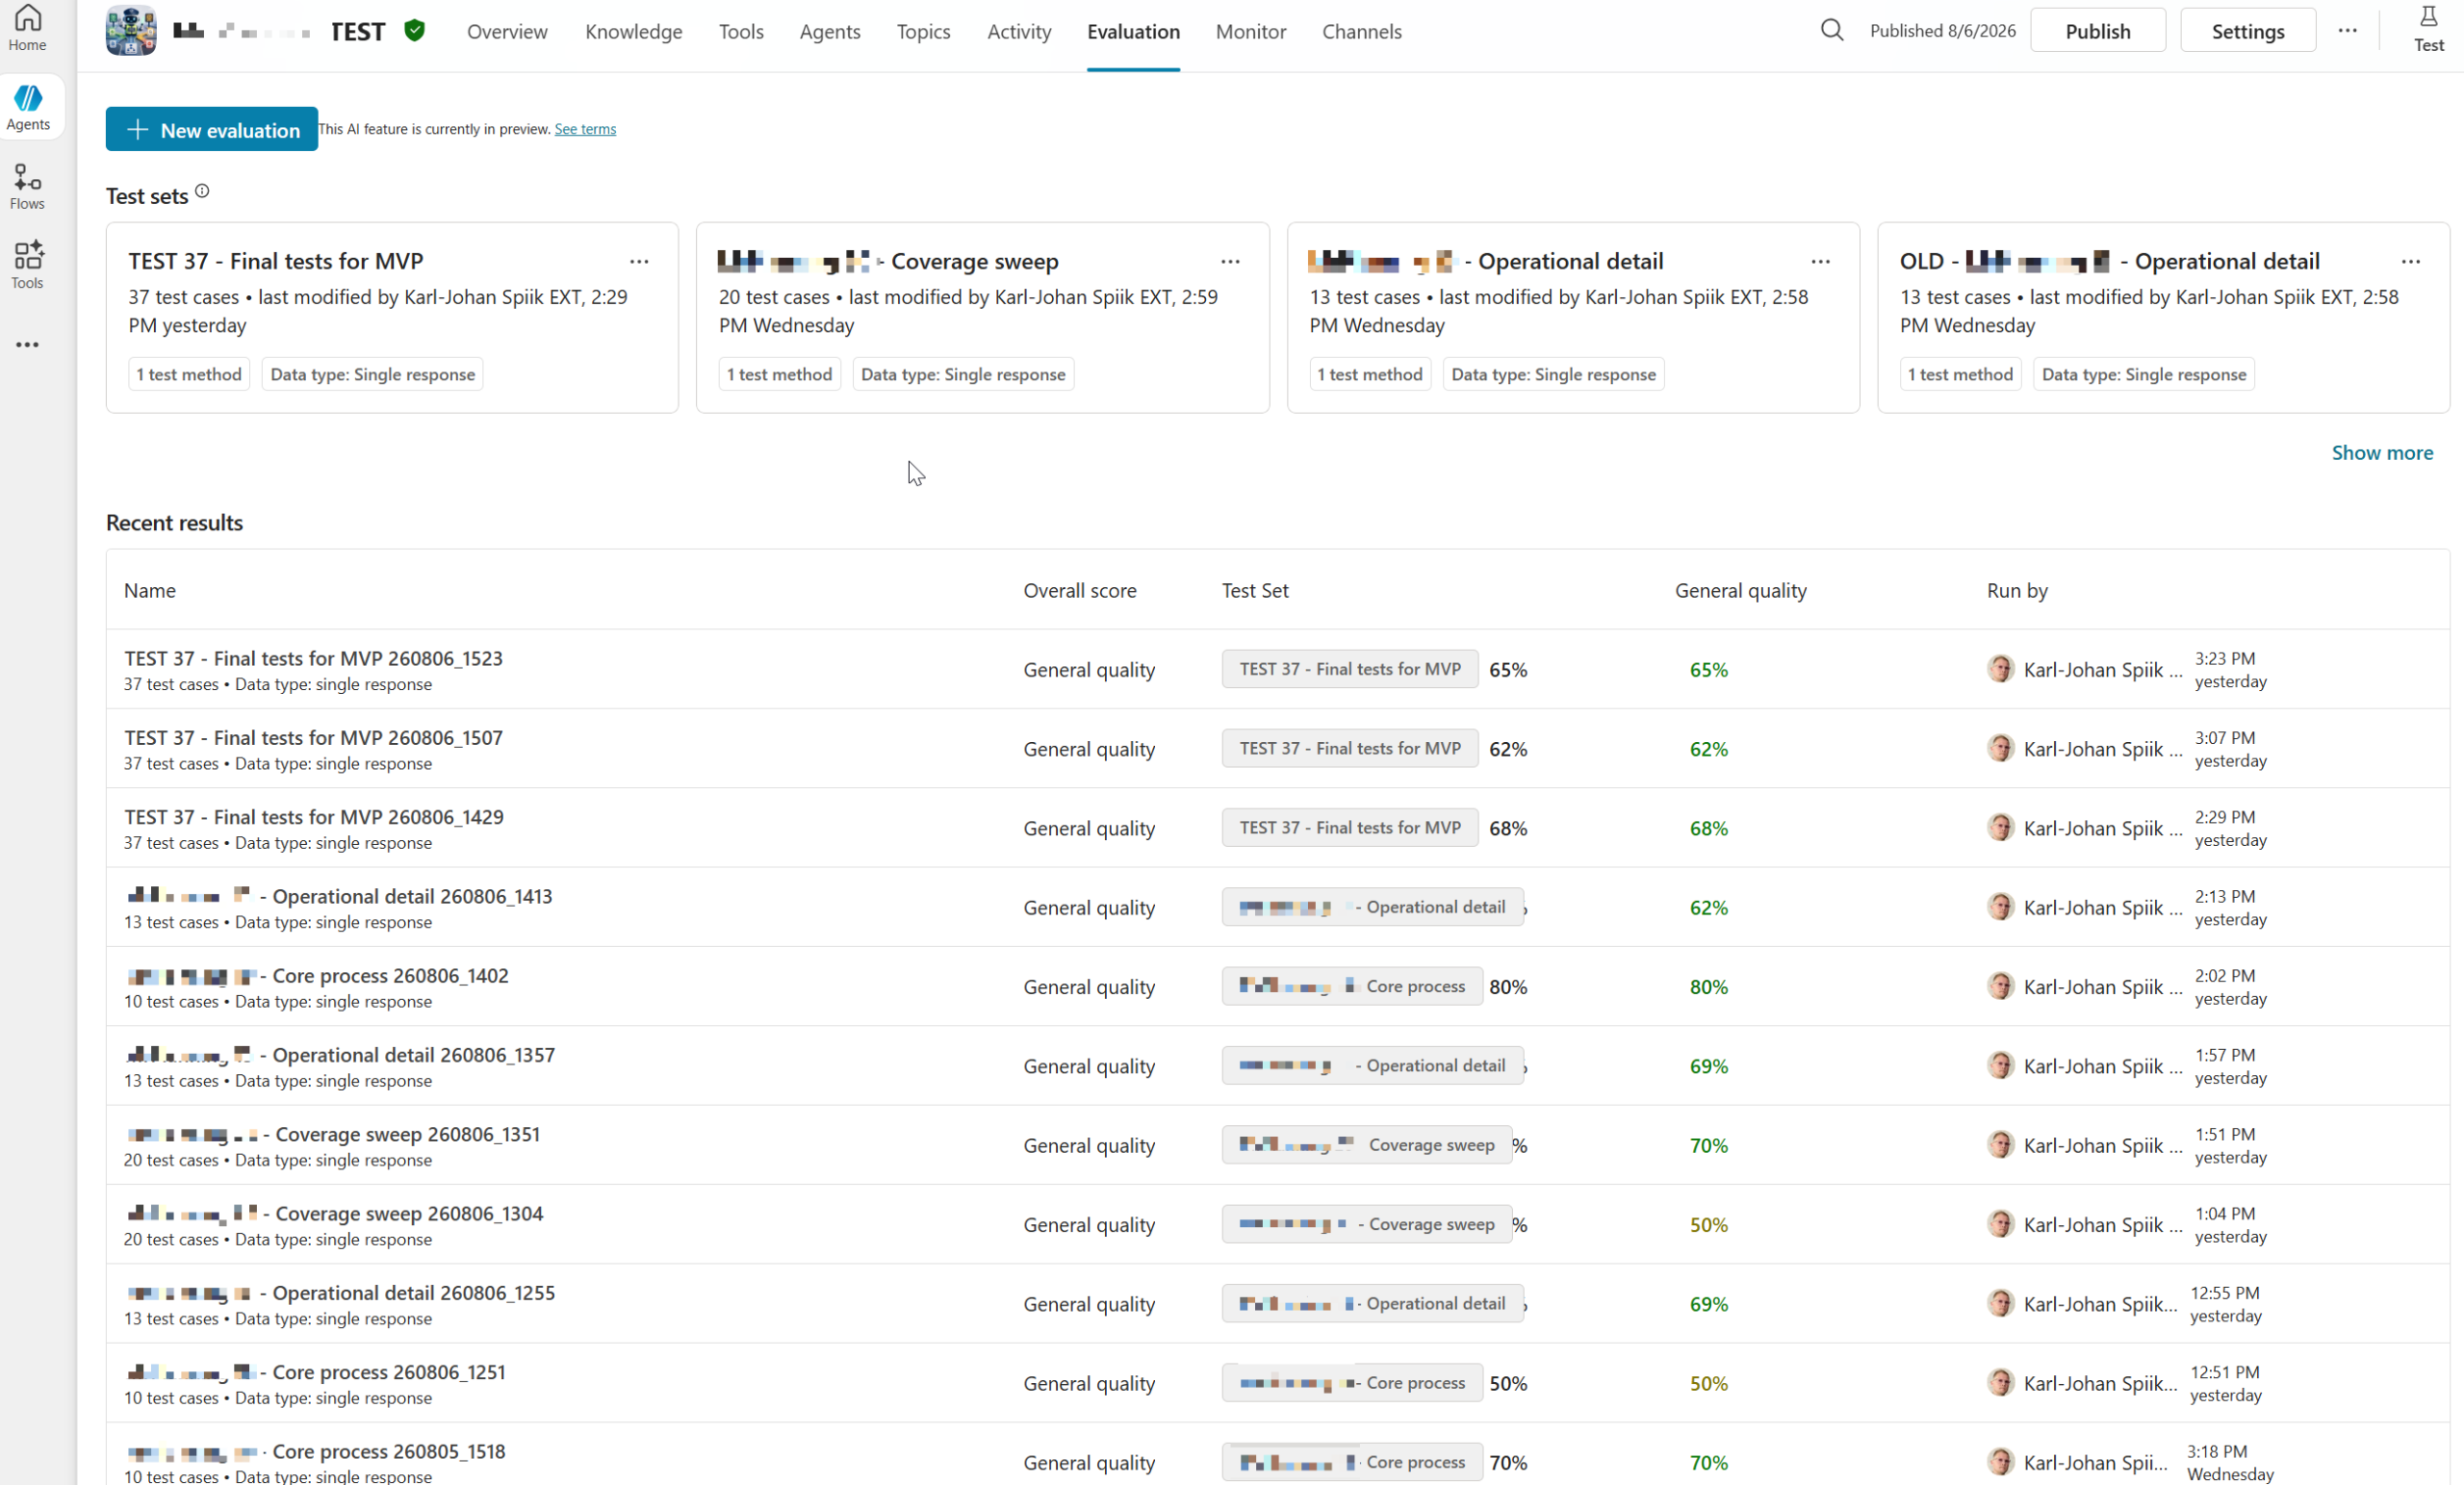This screenshot has width=2464, height=1485.
Task: Open the Settings button
Action: click(x=2247, y=31)
